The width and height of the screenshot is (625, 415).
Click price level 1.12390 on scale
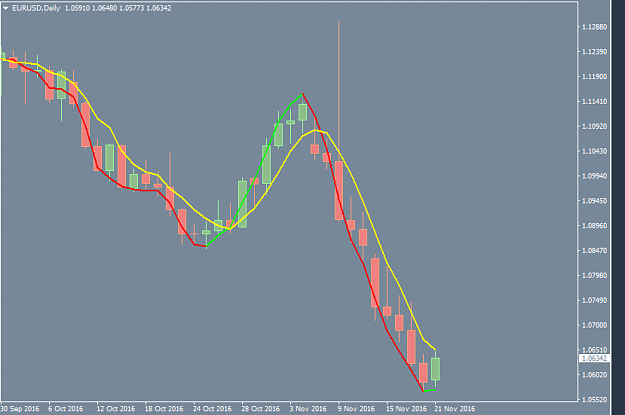(x=594, y=52)
